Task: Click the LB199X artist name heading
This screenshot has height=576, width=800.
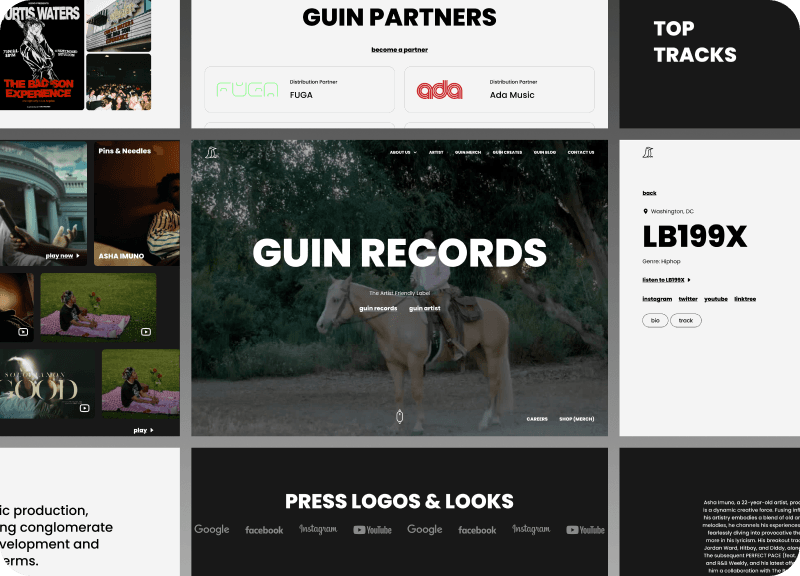Action: pyautogui.click(x=694, y=236)
